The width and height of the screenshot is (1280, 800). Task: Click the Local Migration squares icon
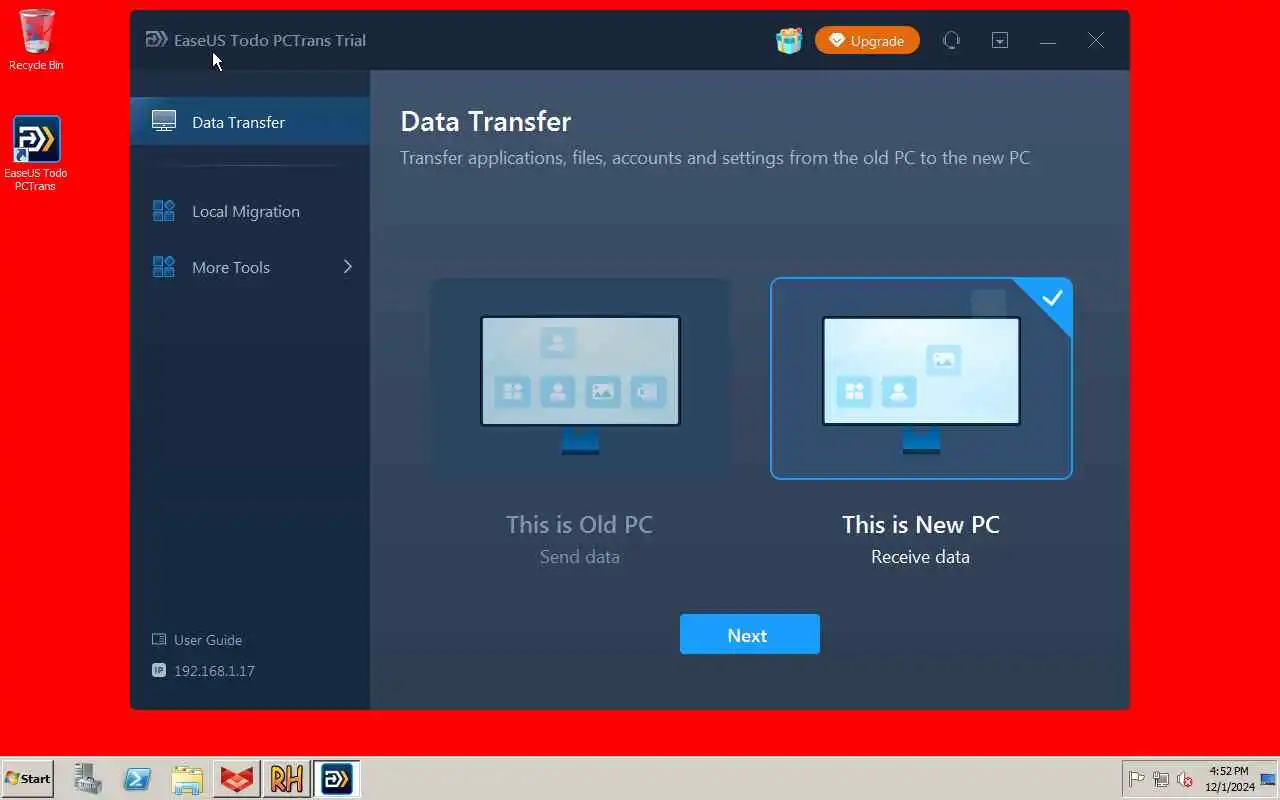(164, 211)
